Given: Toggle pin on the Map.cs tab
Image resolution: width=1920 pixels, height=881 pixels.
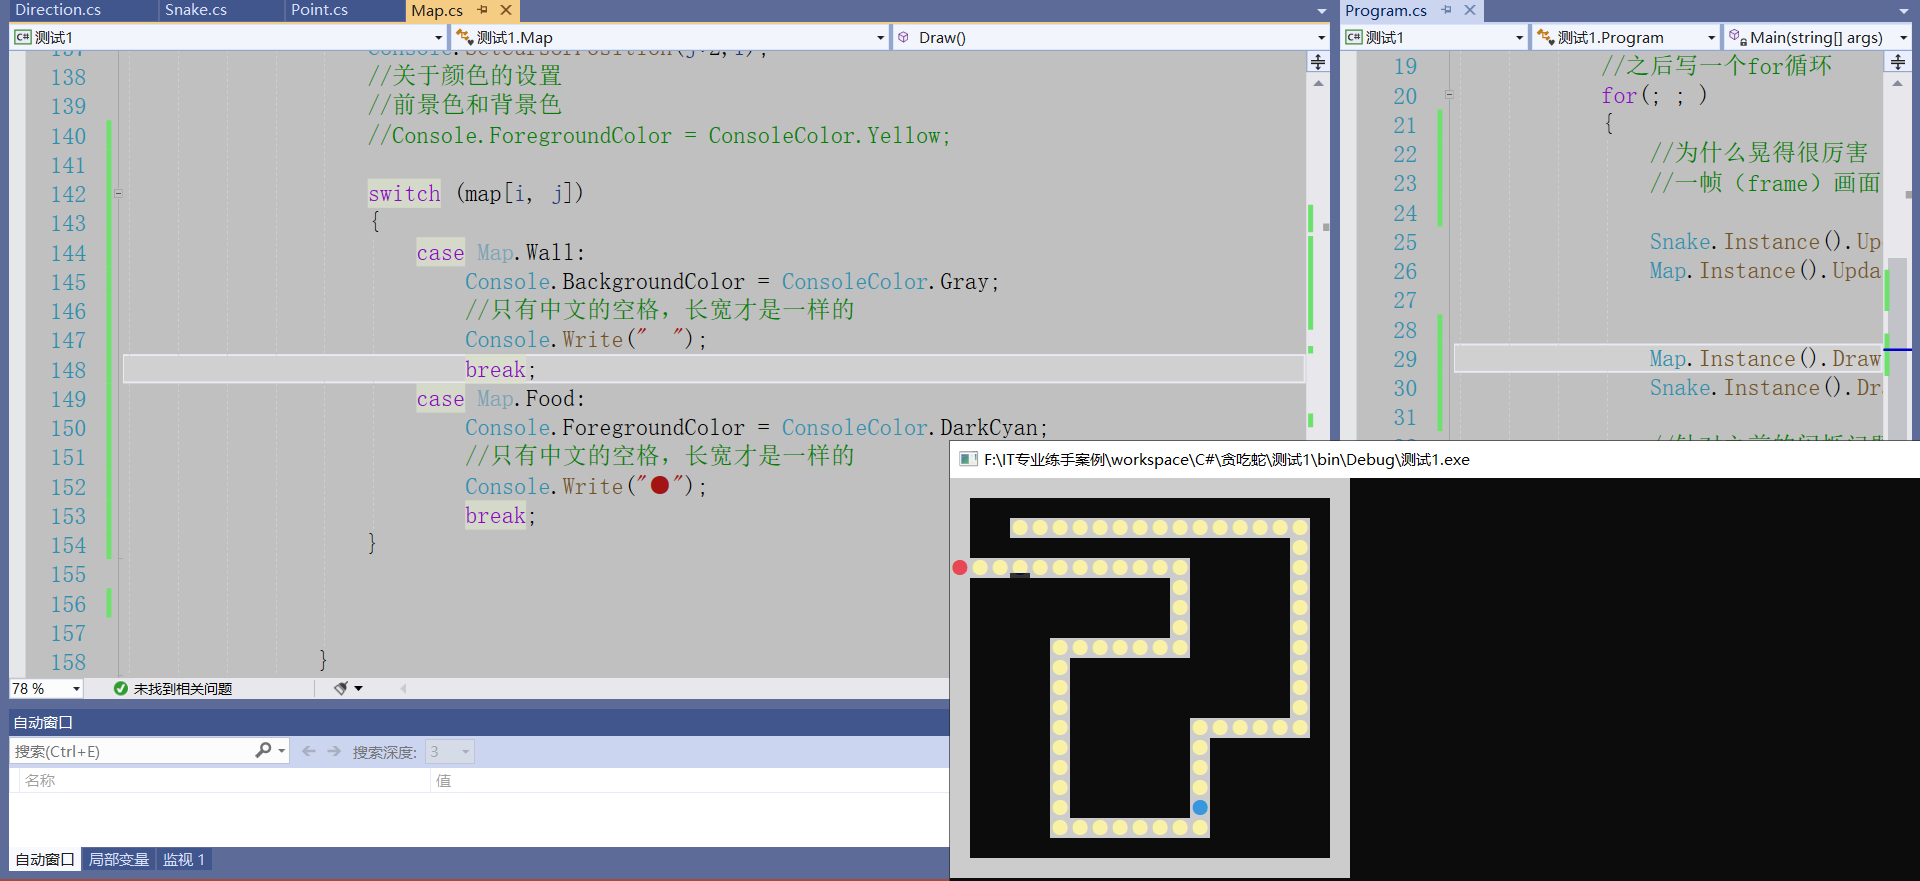Looking at the screenshot, I should pyautogui.click(x=483, y=10).
